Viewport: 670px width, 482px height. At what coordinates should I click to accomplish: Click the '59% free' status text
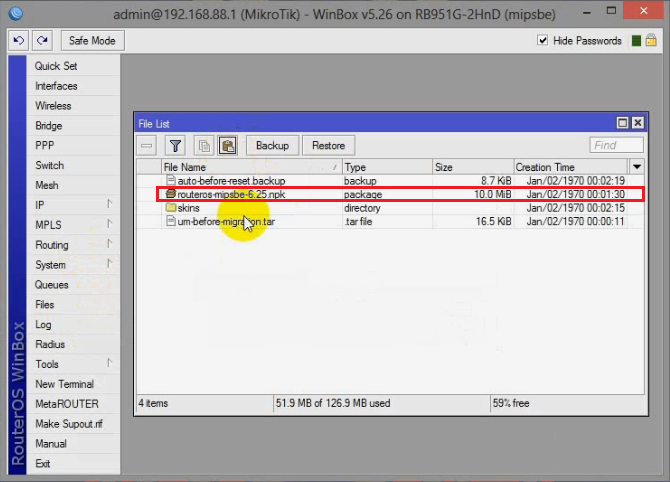click(511, 403)
